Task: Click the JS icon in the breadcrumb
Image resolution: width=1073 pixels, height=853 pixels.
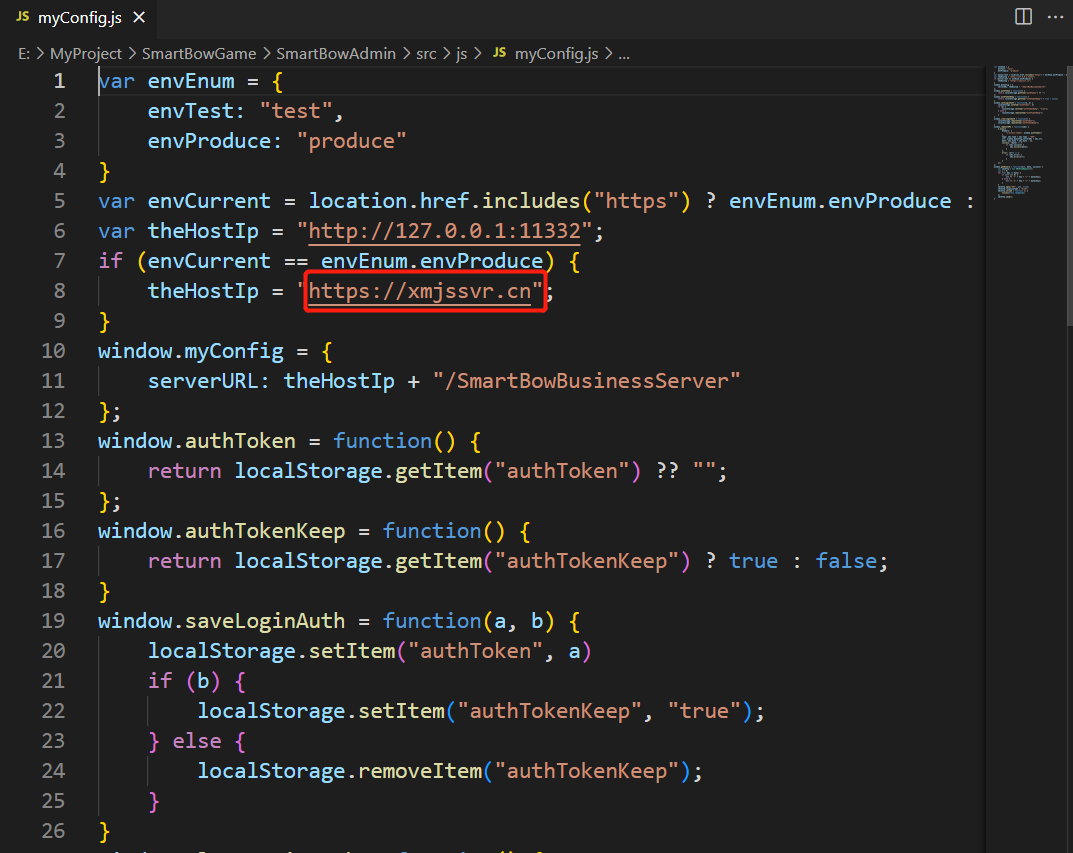Action: [x=500, y=54]
